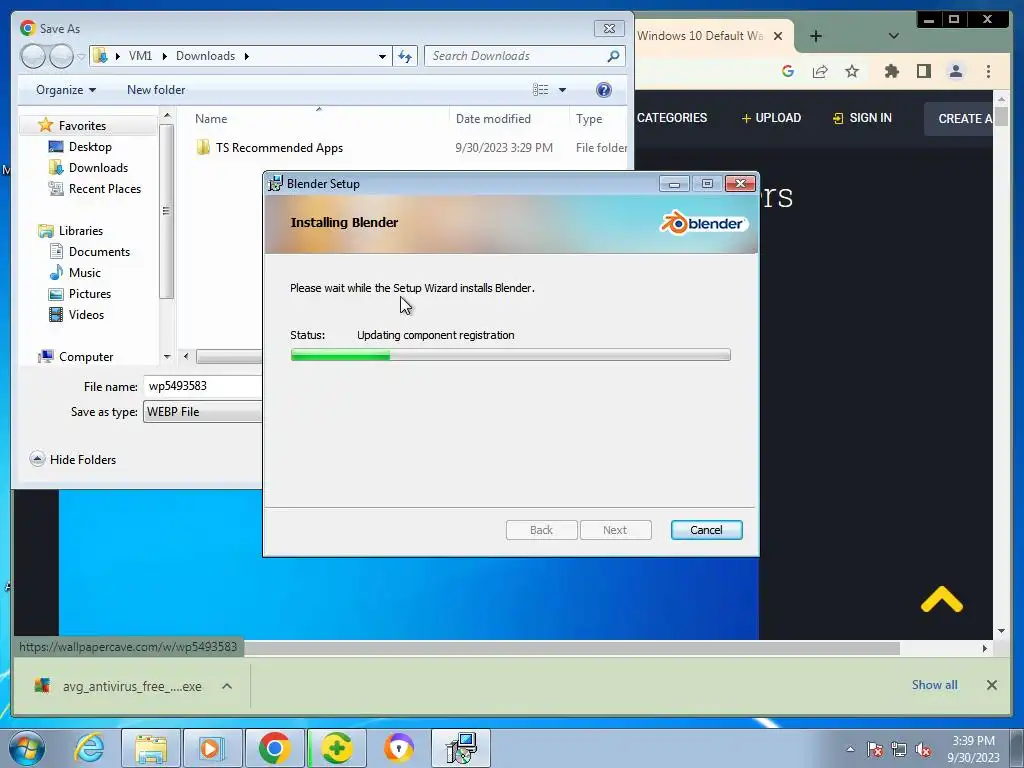Viewport: 1024px width, 768px height.
Task: Close the Windows 10 Default Wallpaper tab
Action: [778, 36]
